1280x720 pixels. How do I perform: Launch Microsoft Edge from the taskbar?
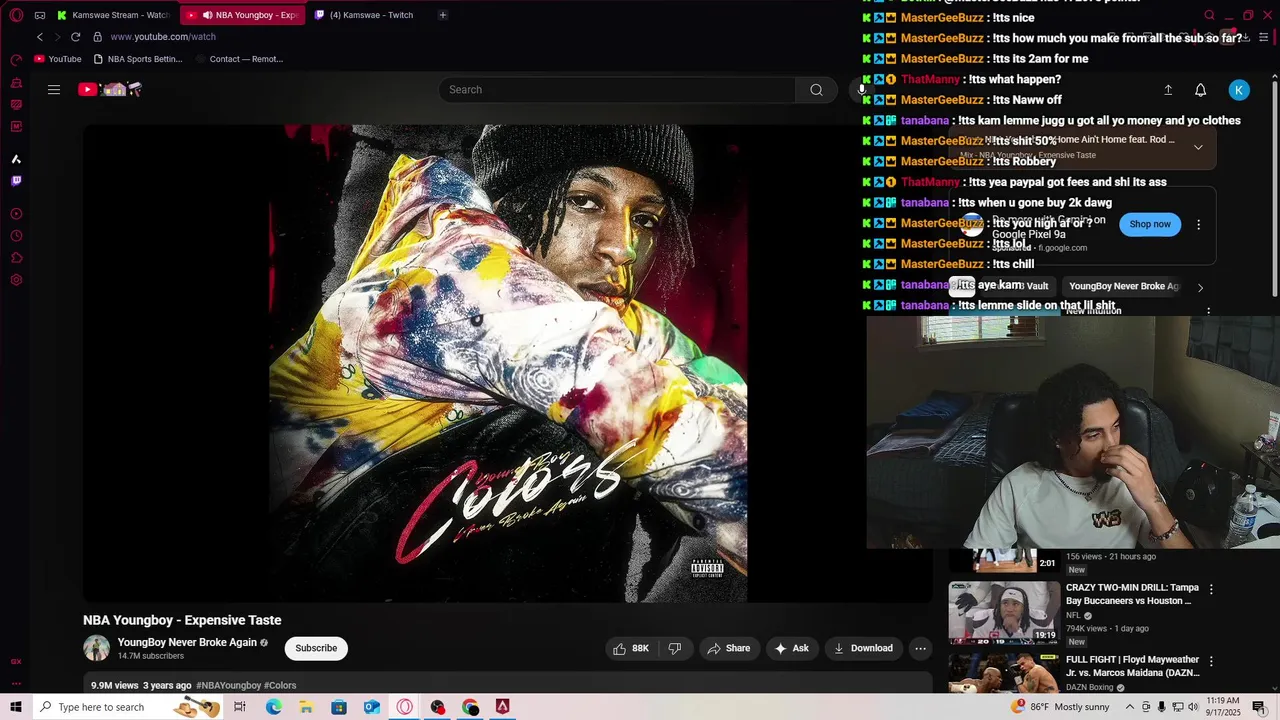point(273,707)
